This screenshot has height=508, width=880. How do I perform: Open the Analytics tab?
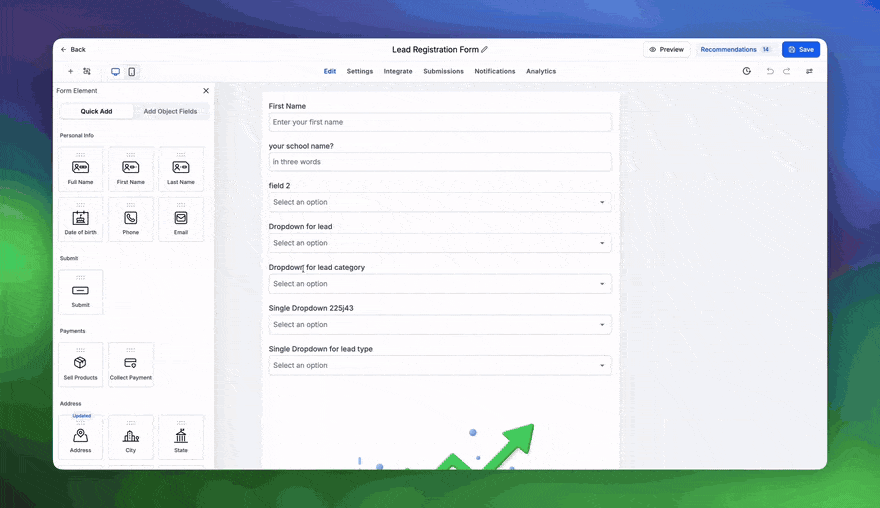click(x=541, y=71)
